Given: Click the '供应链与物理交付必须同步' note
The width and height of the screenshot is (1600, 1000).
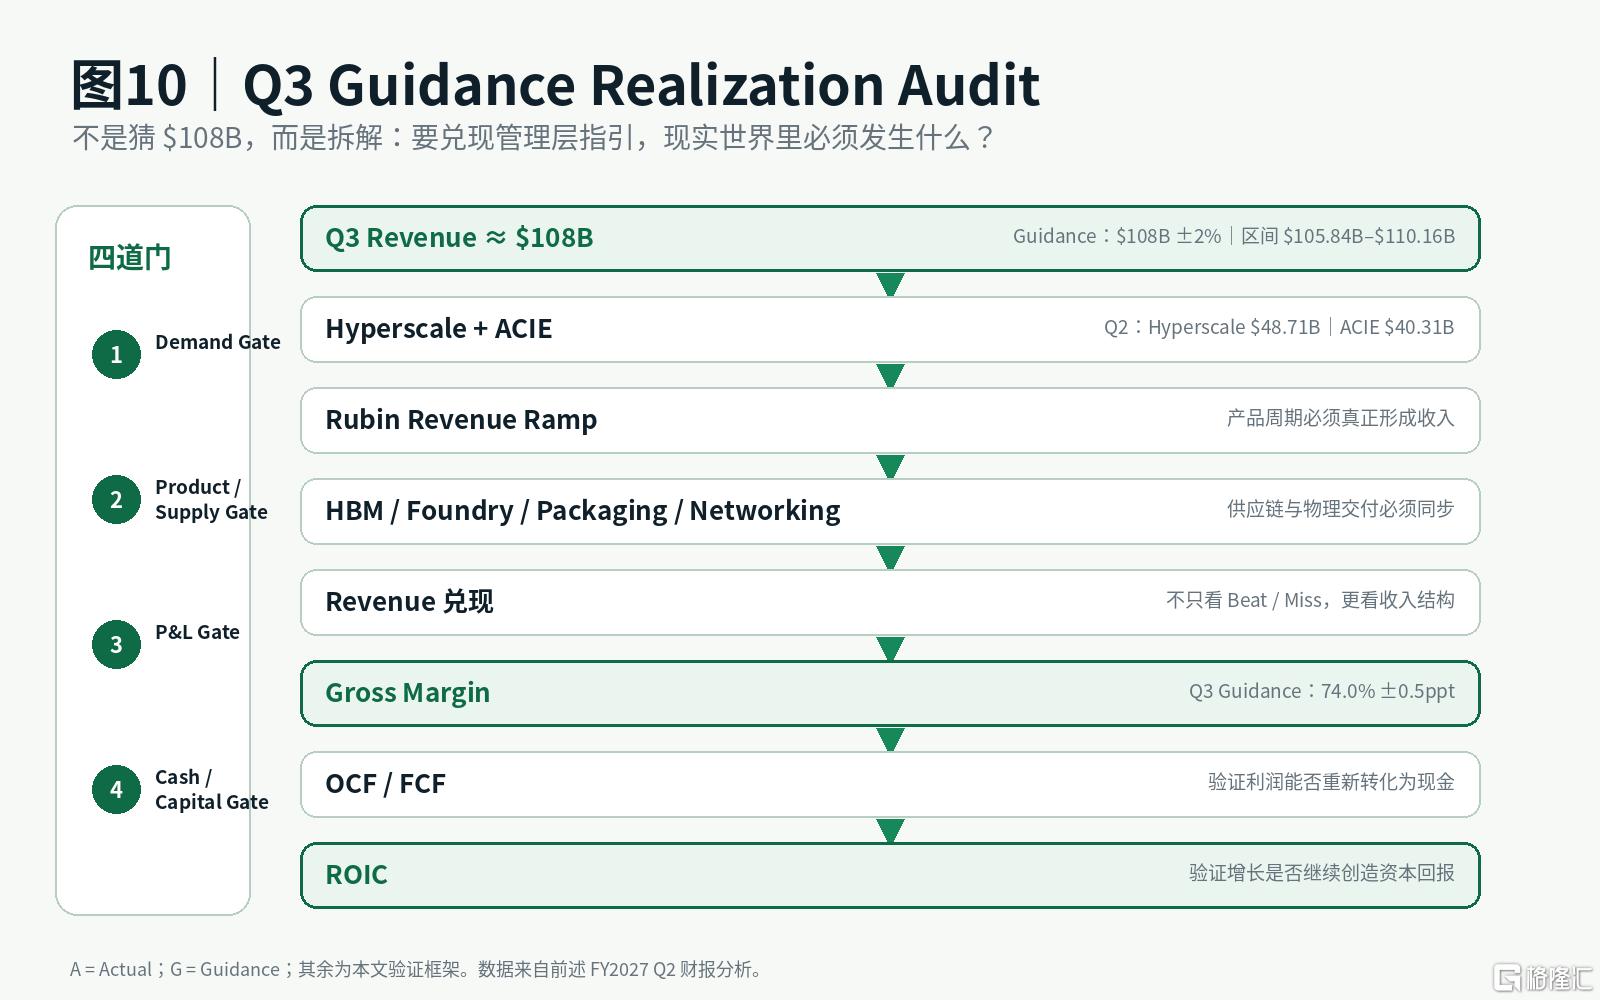Looking at the screenshot, I should click(x=1340, y=509).
